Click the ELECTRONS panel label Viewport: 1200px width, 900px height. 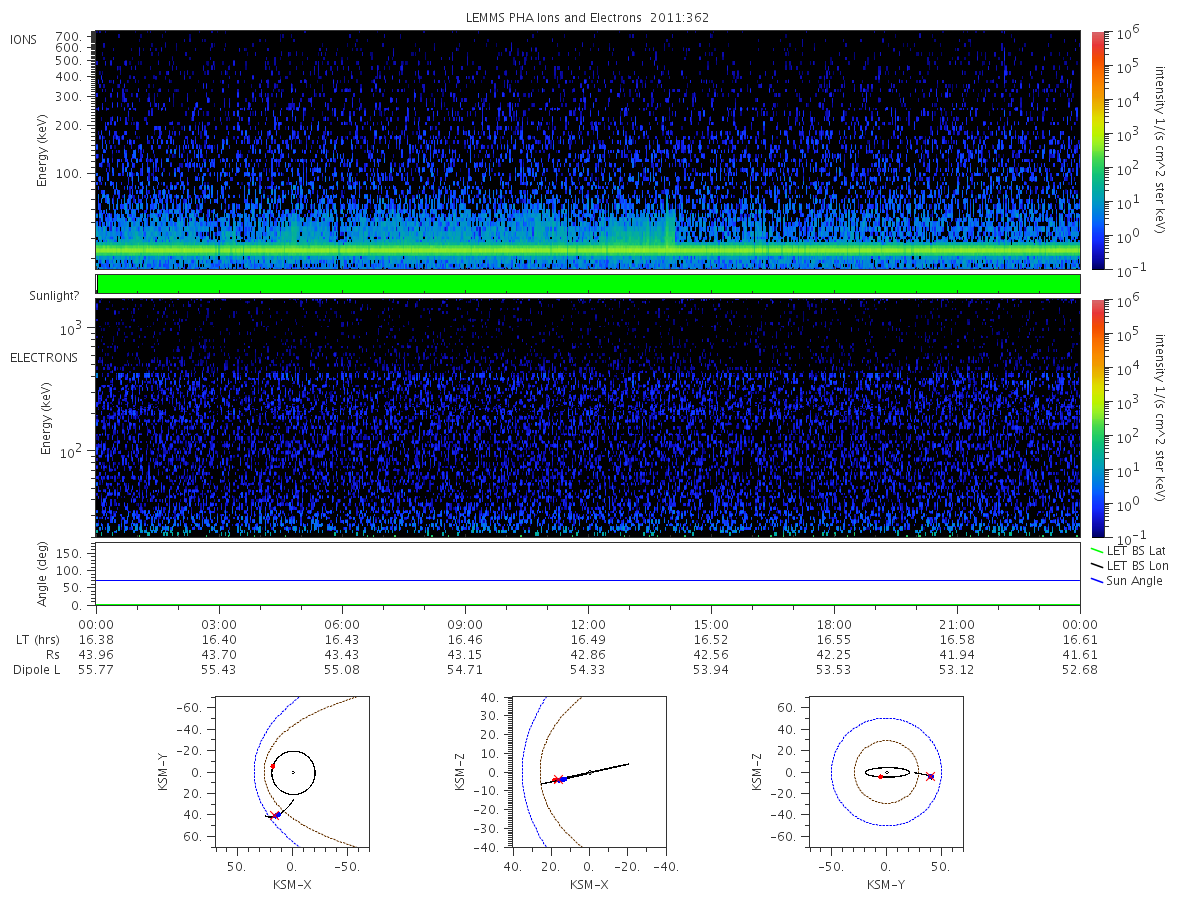tap(43, 357)
